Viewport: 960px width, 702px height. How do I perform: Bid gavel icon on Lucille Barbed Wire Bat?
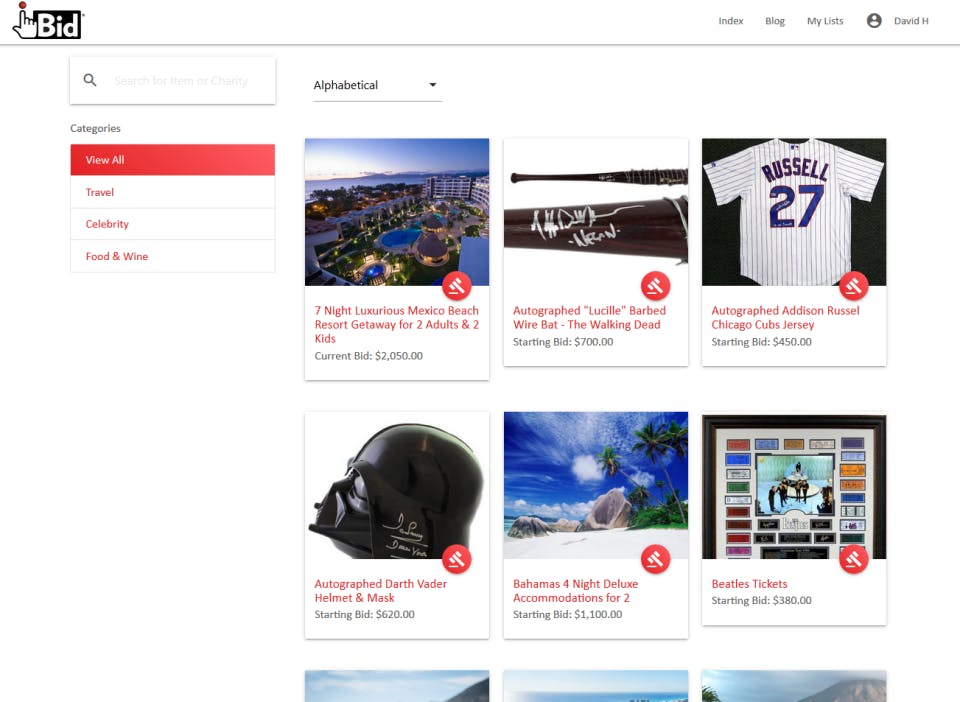(x=655, y=285)
